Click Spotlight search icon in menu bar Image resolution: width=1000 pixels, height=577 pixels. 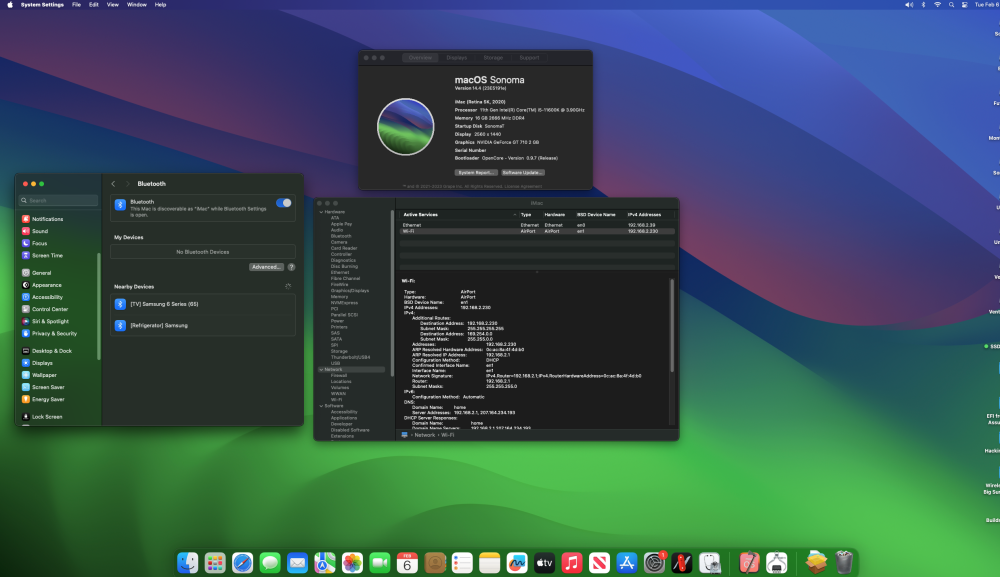951,4
